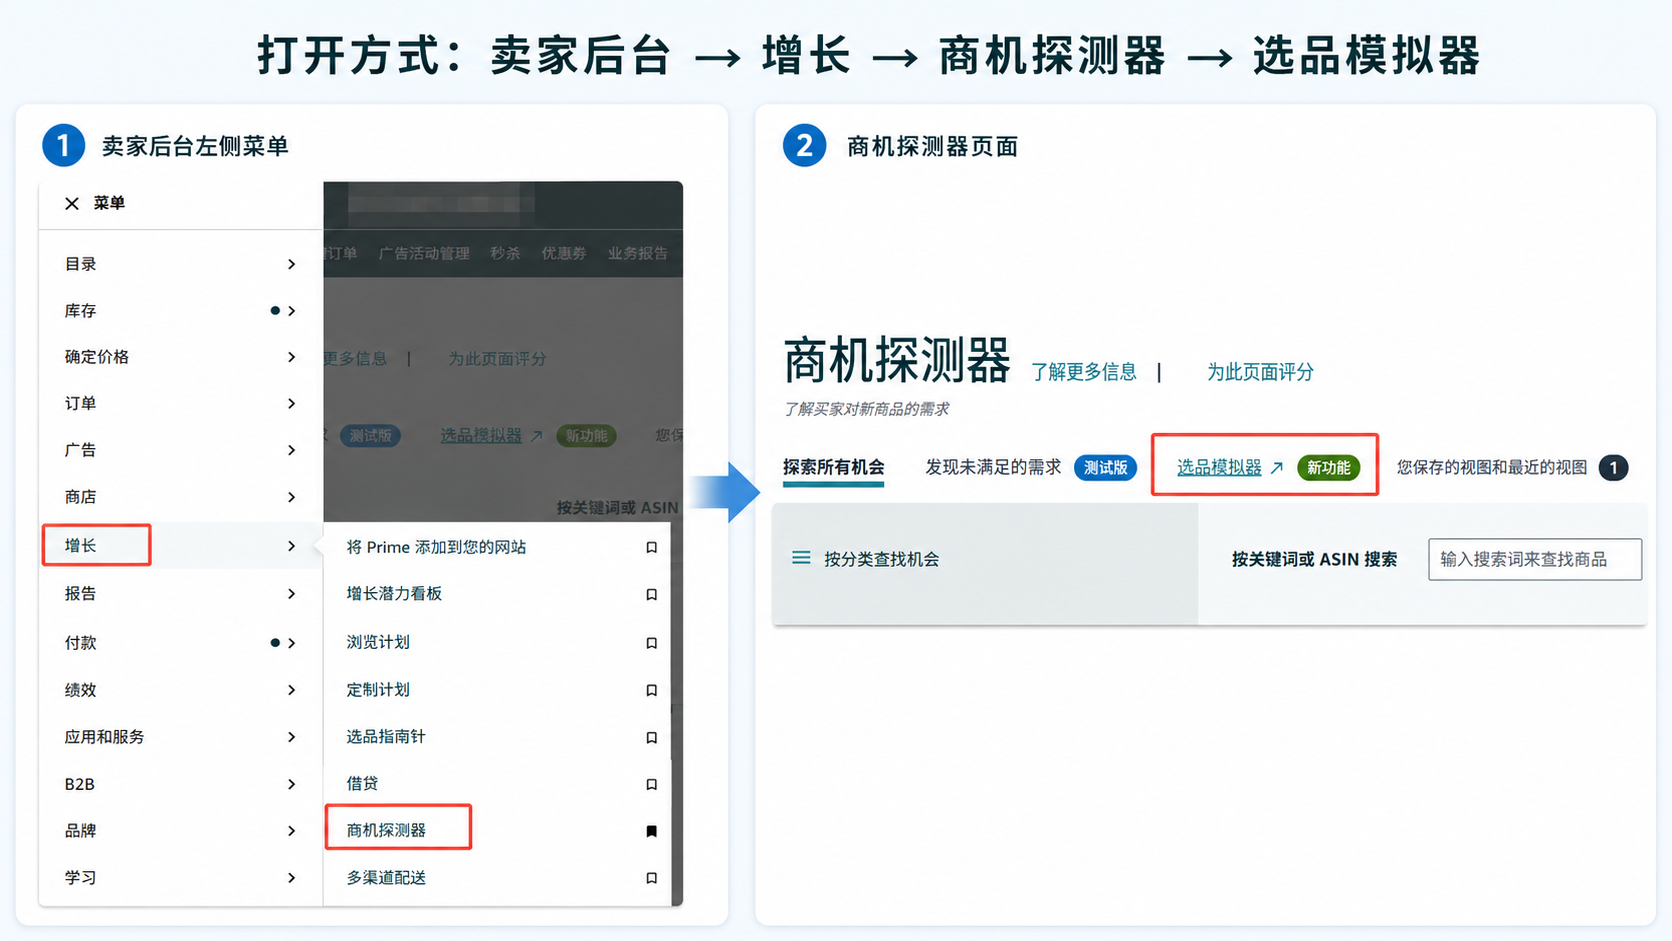Click 秒杀 in dimmed top bar
Image resolution: width=1672 pixels, height=941 pixels.
(x=505, y=253)
